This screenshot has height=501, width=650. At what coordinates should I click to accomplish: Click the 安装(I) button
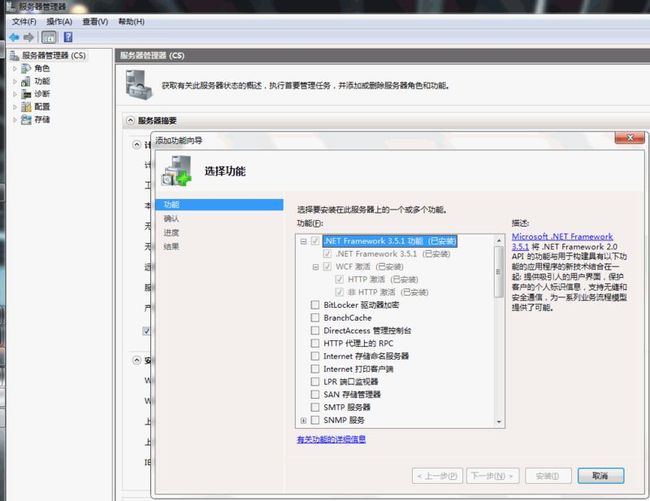coord(548,476)
